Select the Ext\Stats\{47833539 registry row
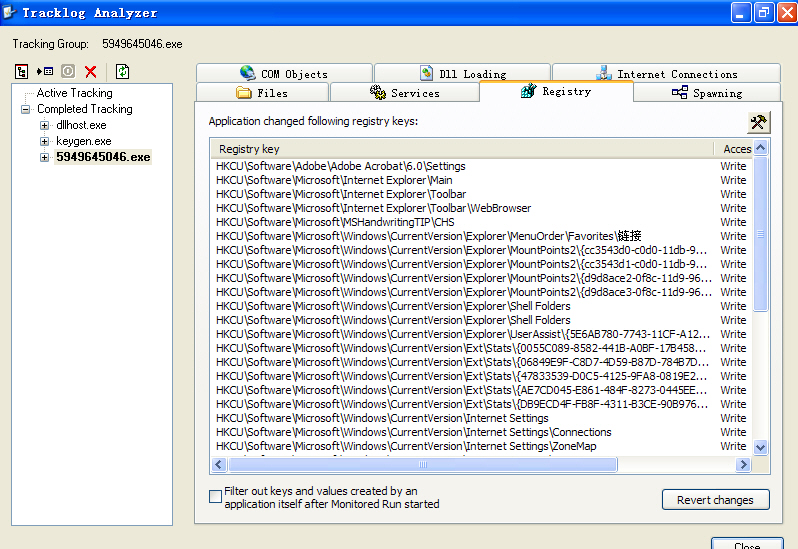This screenshot has height=549, width=798. tap(481, 376)
